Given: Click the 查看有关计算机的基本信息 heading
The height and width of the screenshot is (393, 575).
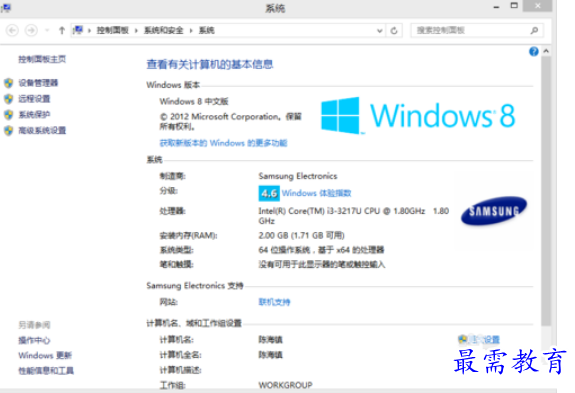Looking at the screenshot, I should (210, 65).
